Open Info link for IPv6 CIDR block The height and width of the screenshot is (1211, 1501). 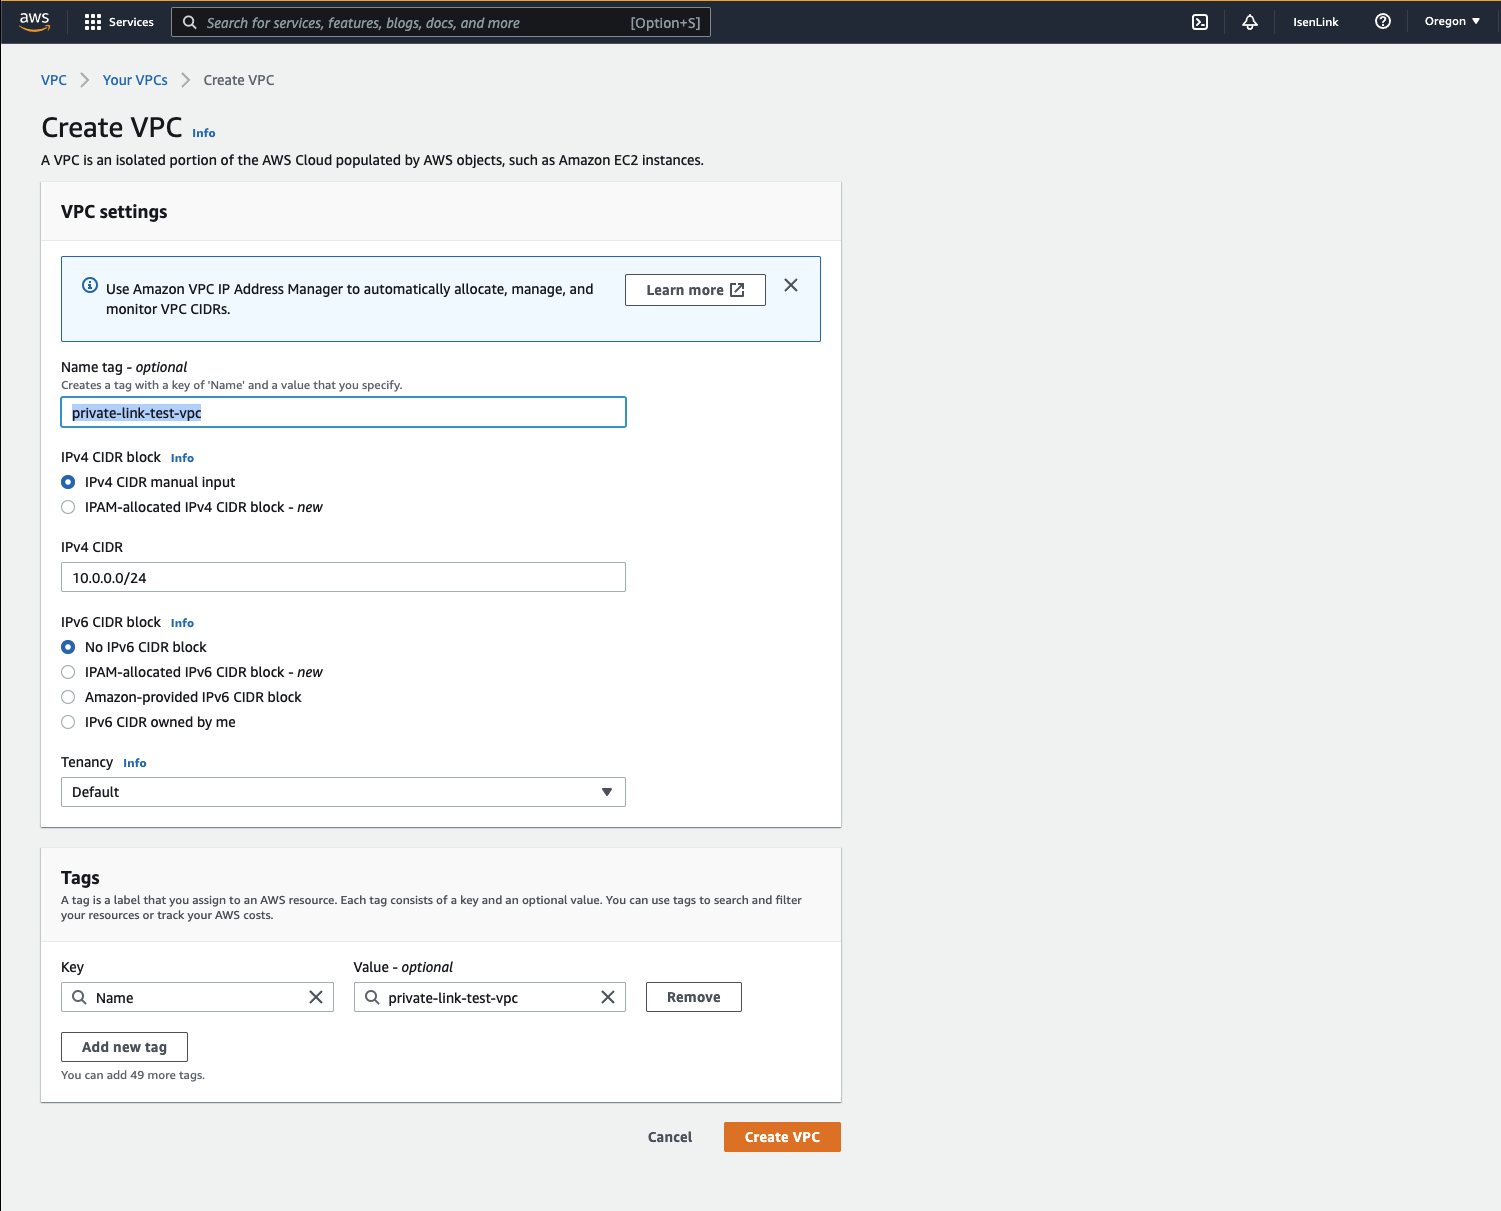(x=182, y=623)
